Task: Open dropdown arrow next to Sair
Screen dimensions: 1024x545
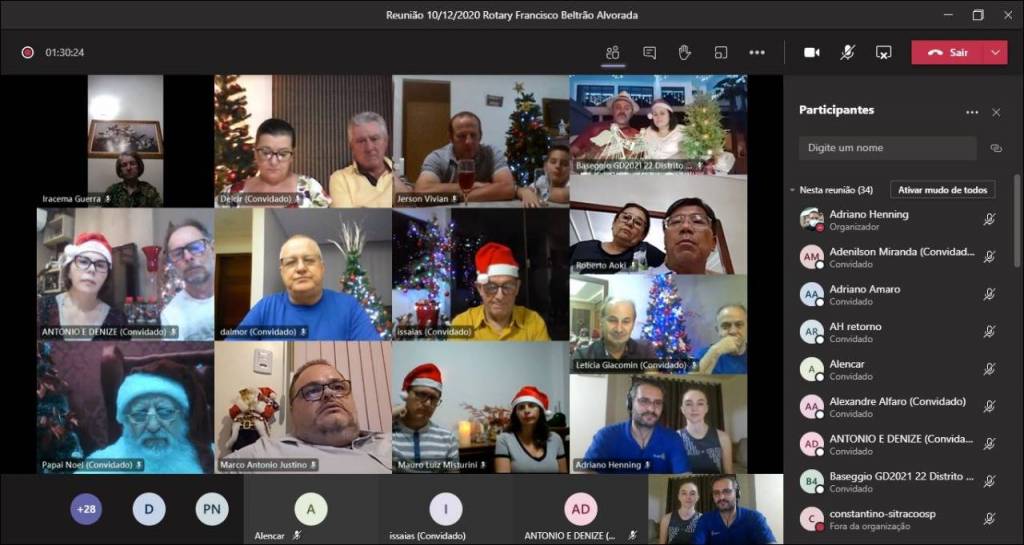Action: click(995, 52)
